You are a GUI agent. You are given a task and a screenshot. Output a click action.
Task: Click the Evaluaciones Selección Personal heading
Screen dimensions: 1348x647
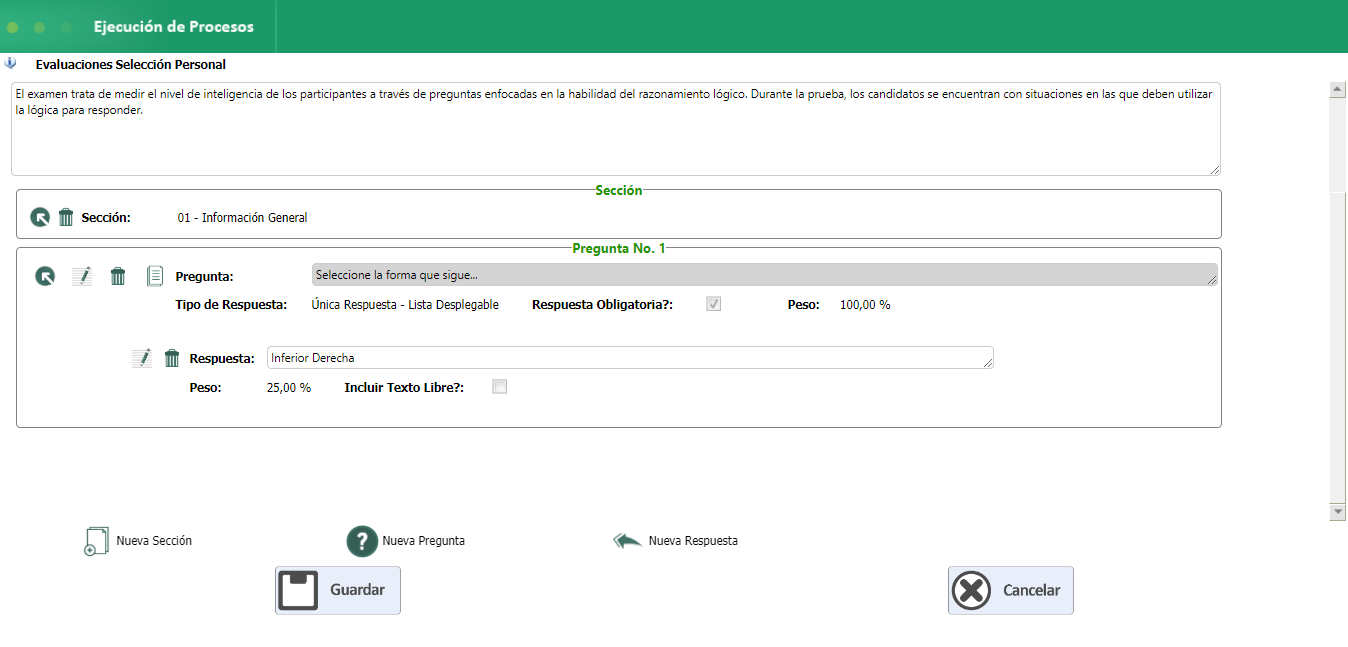(x=131, y=65)
